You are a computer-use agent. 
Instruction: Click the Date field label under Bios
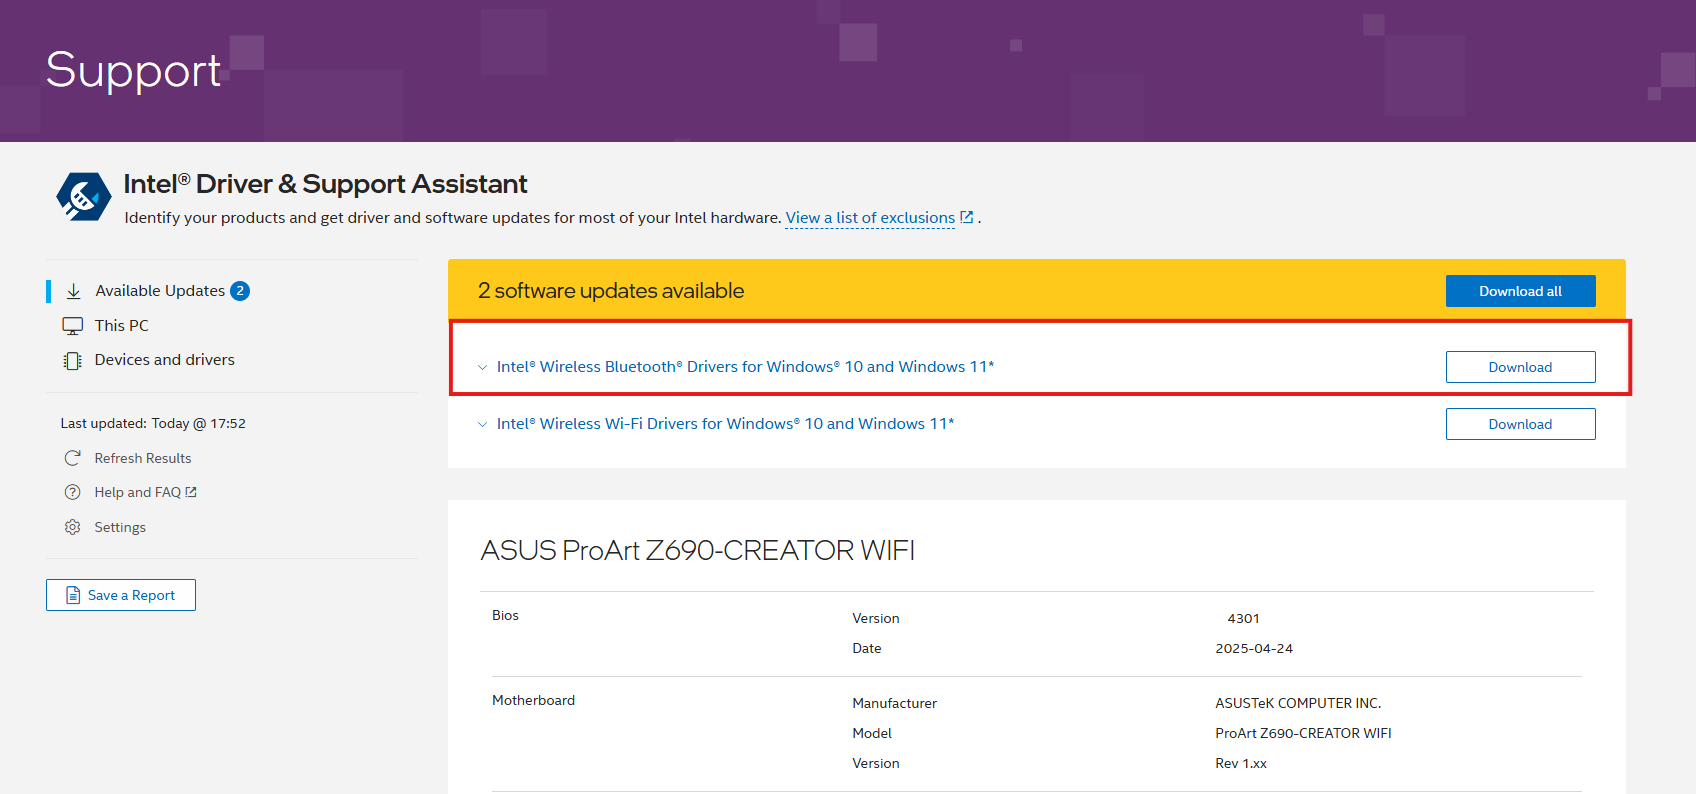(x=866, y=649)
